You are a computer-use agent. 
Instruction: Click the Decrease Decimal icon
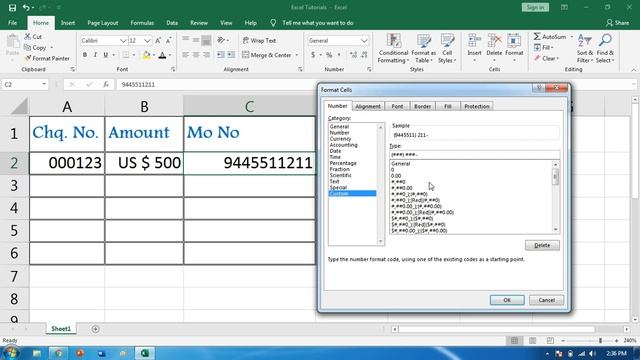coord(364,55)
